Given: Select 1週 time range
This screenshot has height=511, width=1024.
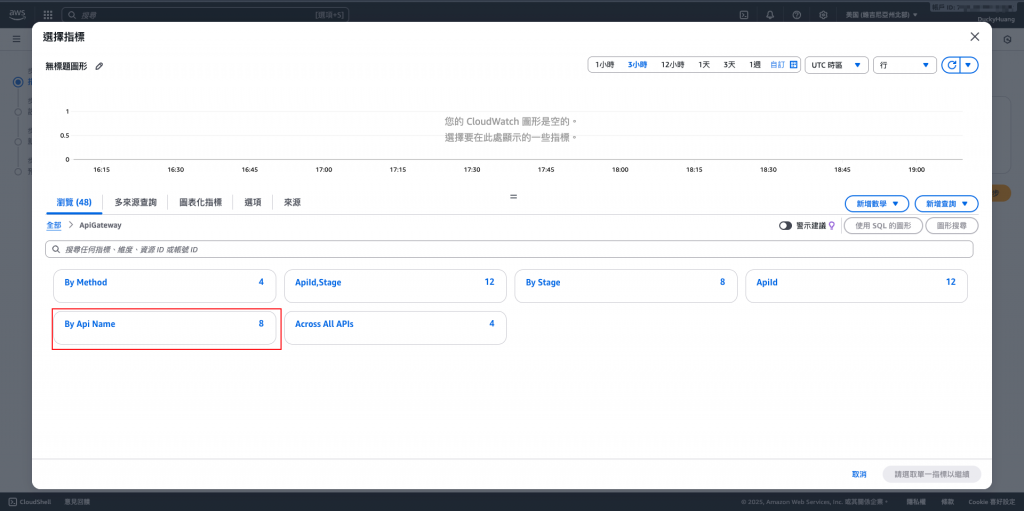Looking at the screenshot, I should (755, 65).
